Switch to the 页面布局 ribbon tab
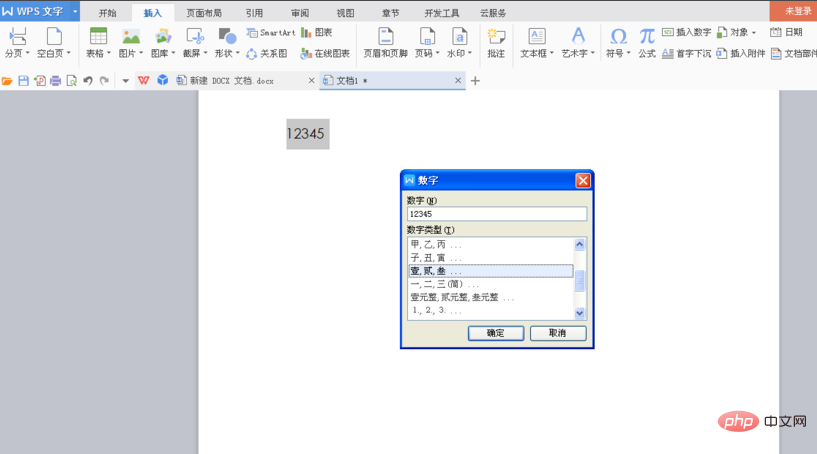This screenshot has height=454, width=817. pos(206,13)
